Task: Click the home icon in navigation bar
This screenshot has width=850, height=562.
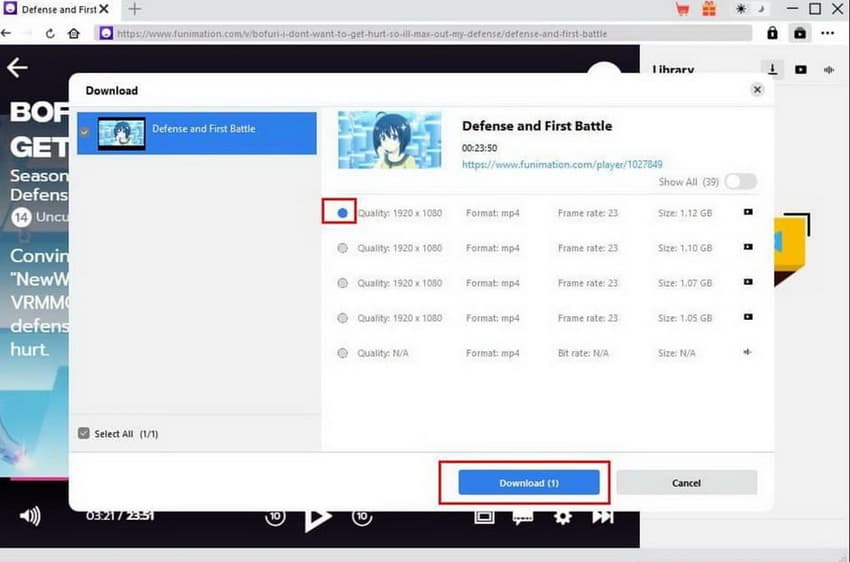Action: 73,33
